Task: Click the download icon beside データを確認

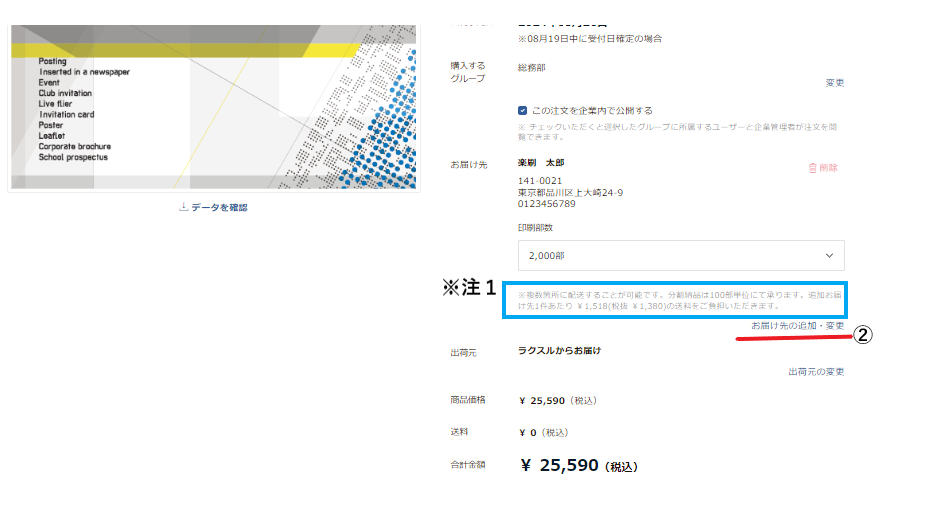Action: (183, 207)
